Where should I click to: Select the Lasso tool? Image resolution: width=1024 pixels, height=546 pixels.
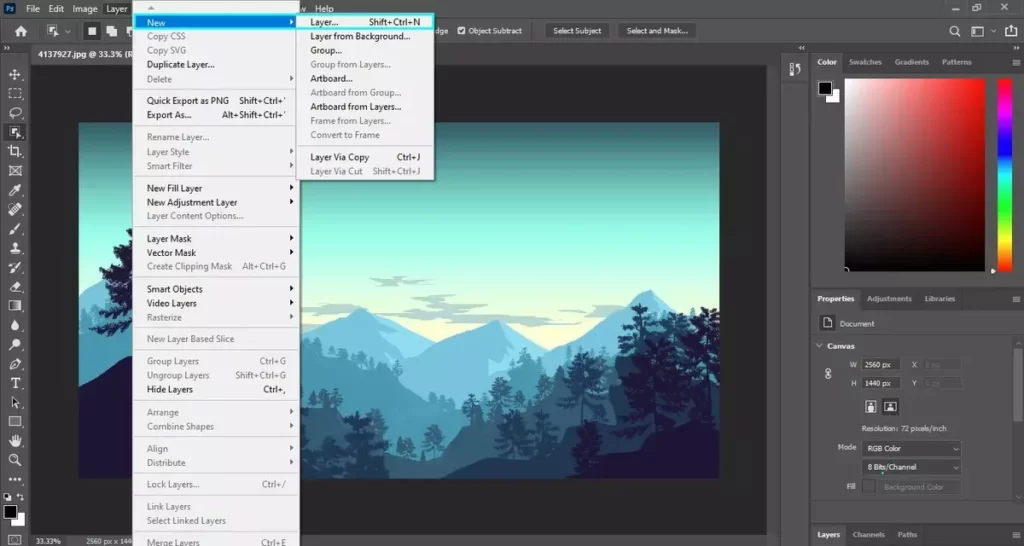pyautogui.click(x=15, y=112)
